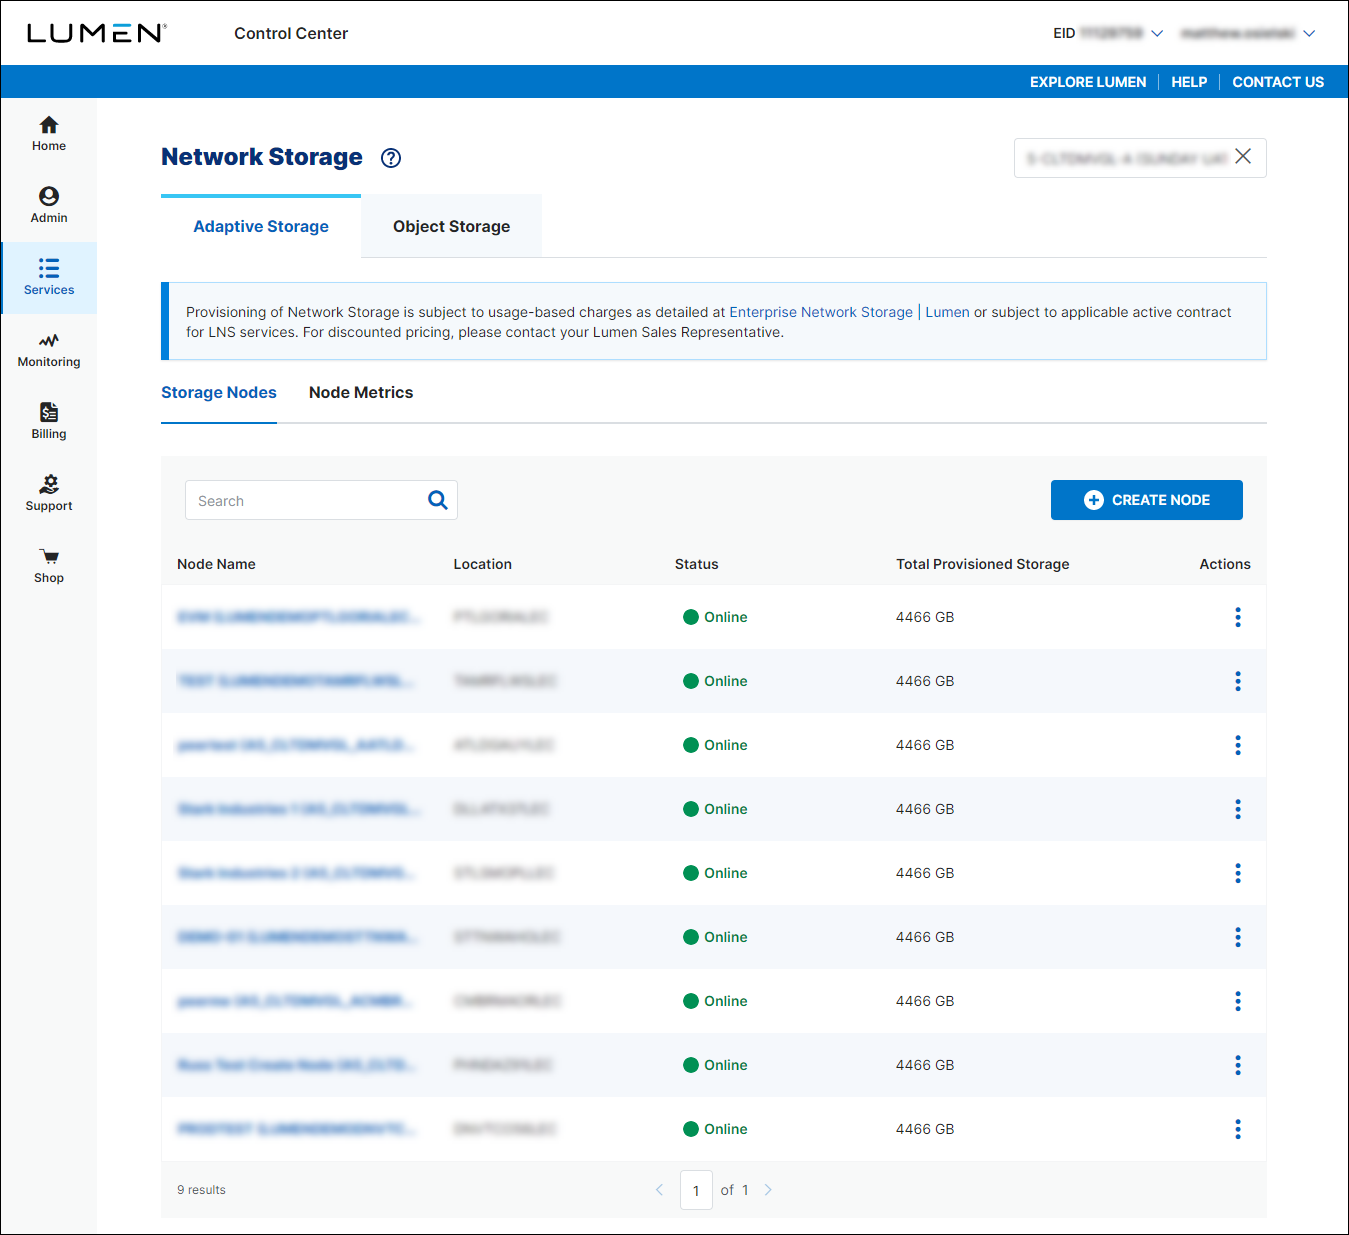Open the Admin section
The height and width of the screenshot is (1235, 1349).
(x=48, y=206)
